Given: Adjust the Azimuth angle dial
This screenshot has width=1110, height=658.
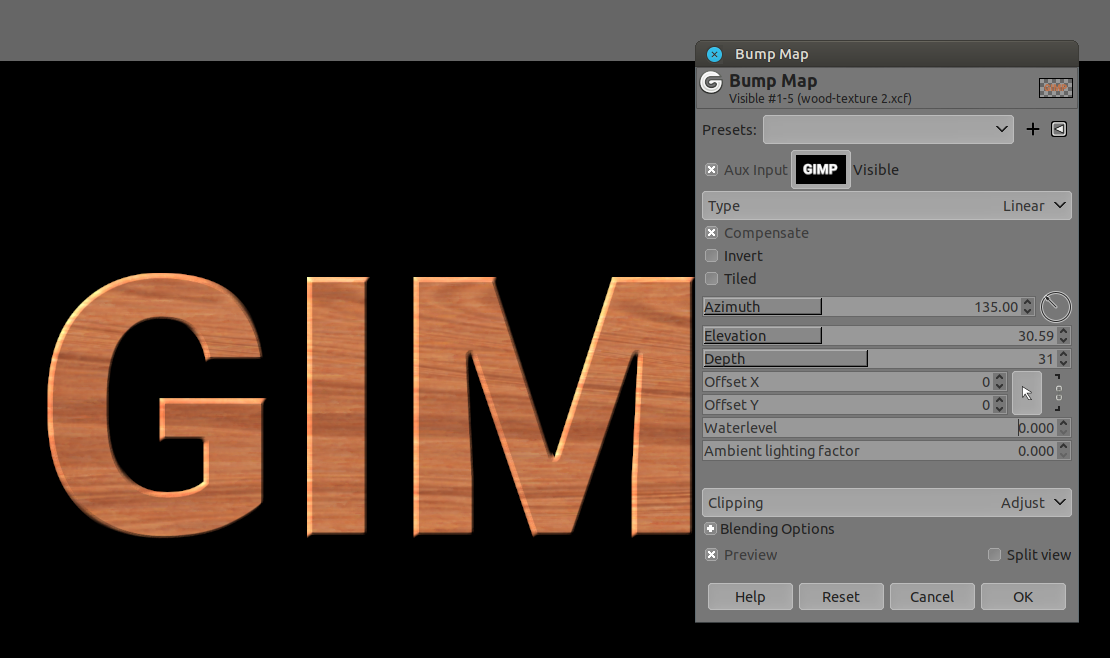Looking at the screenshot, I should point(1055,307).
